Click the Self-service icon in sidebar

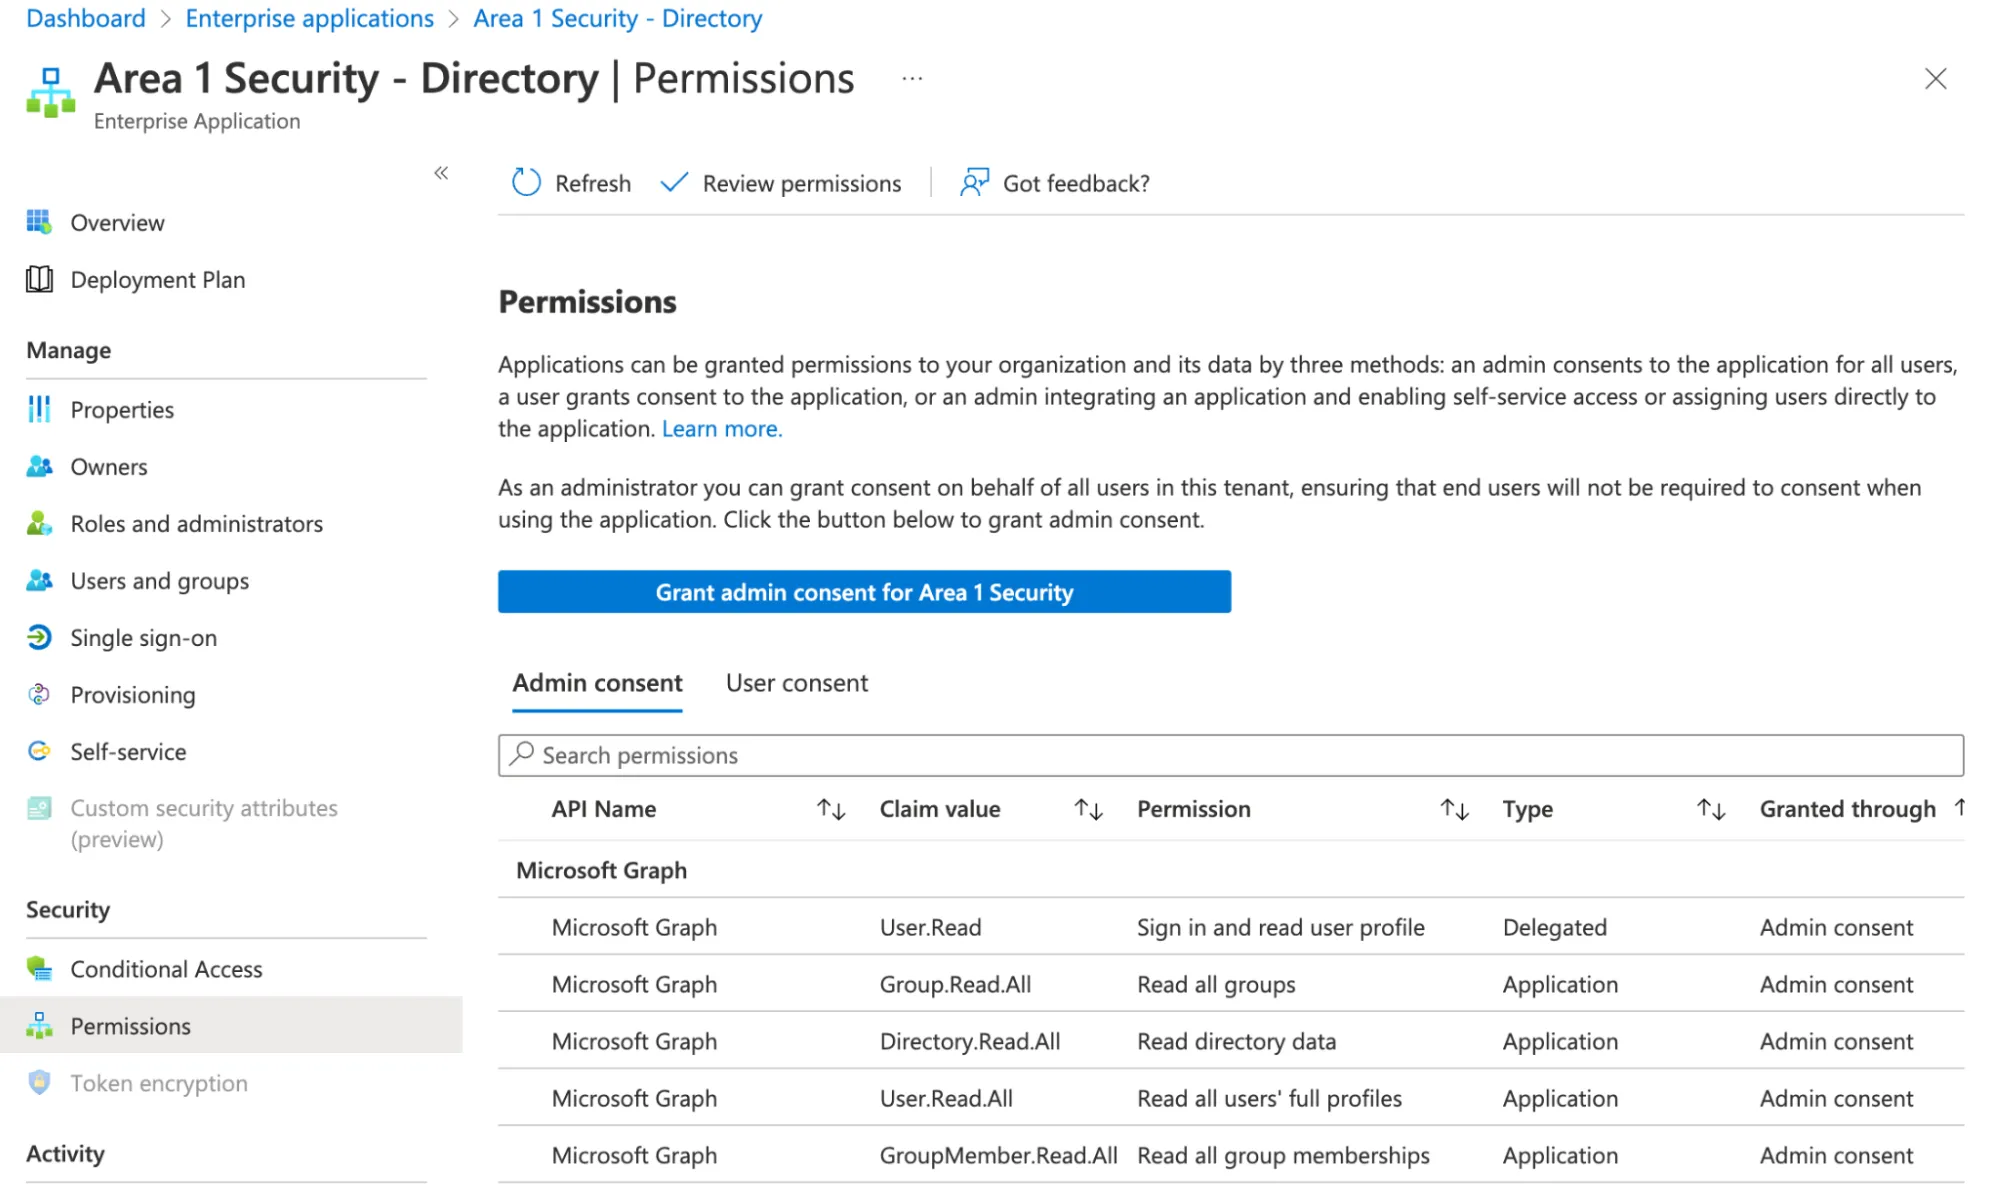(38, 751)
